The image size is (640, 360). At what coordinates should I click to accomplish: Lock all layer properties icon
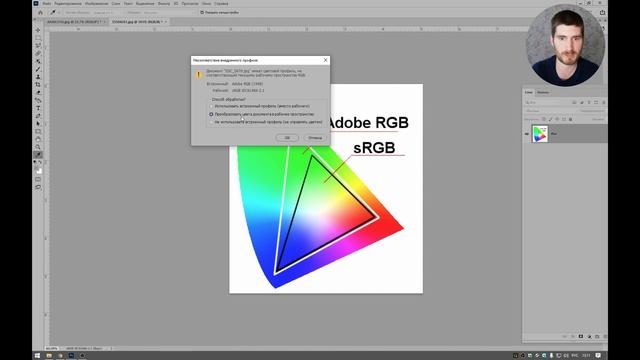[570, 119]
